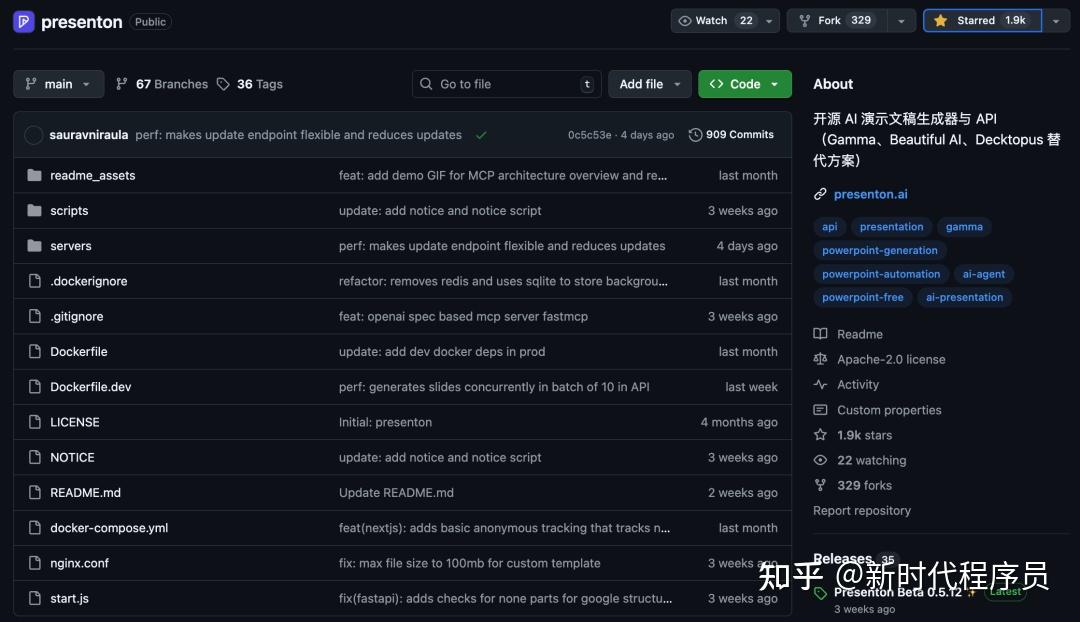Select the 'gamma' topic tag
Screen dimensions: 1080x622
pos(964,227)
